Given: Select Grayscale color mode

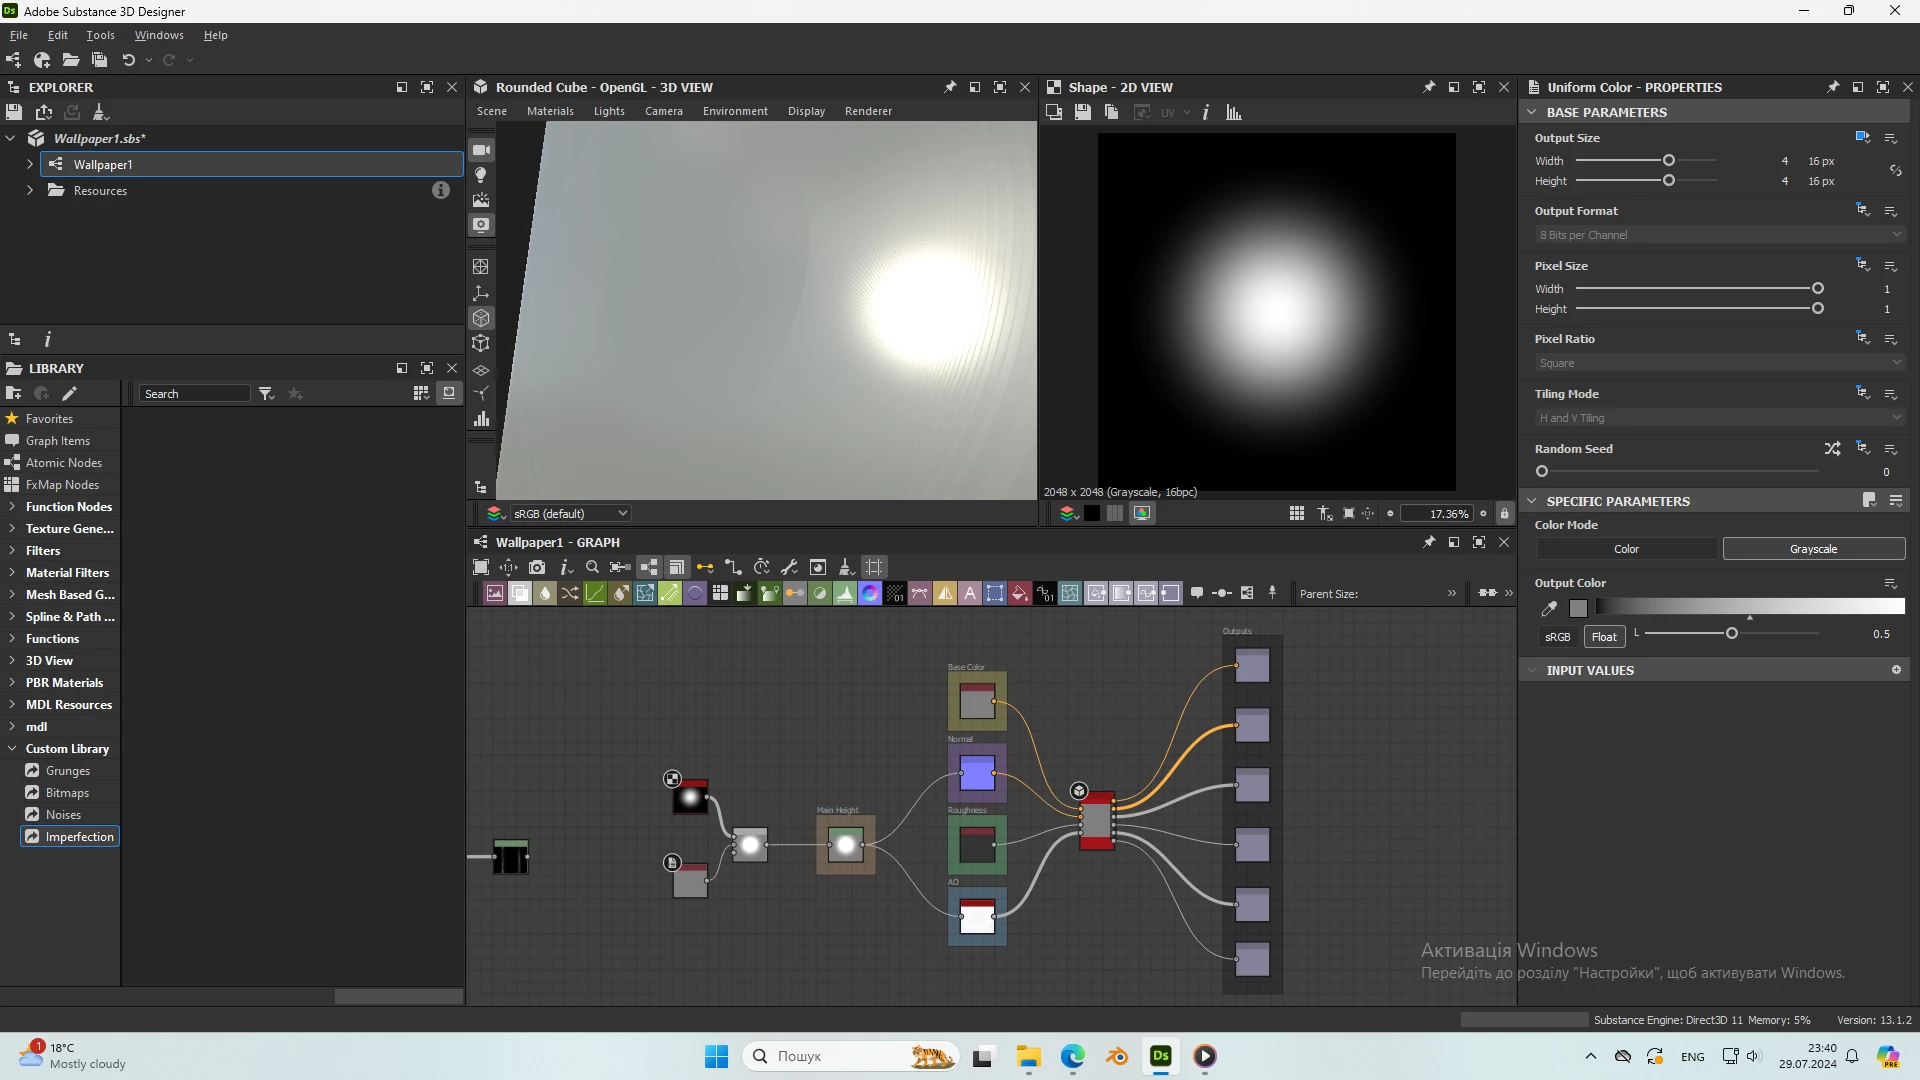Looking at the screenshot, I should (1813, 549).
